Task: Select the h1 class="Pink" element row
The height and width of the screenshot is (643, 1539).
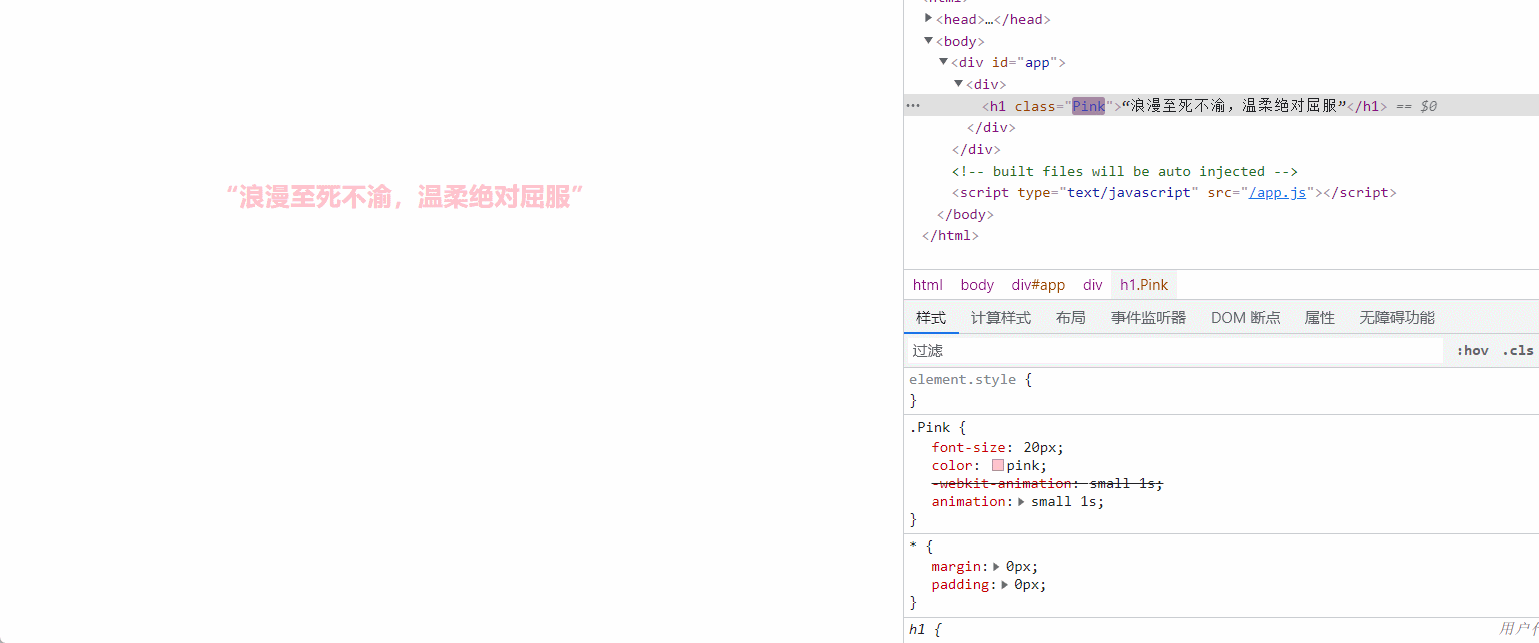Action: [1221, 106]
